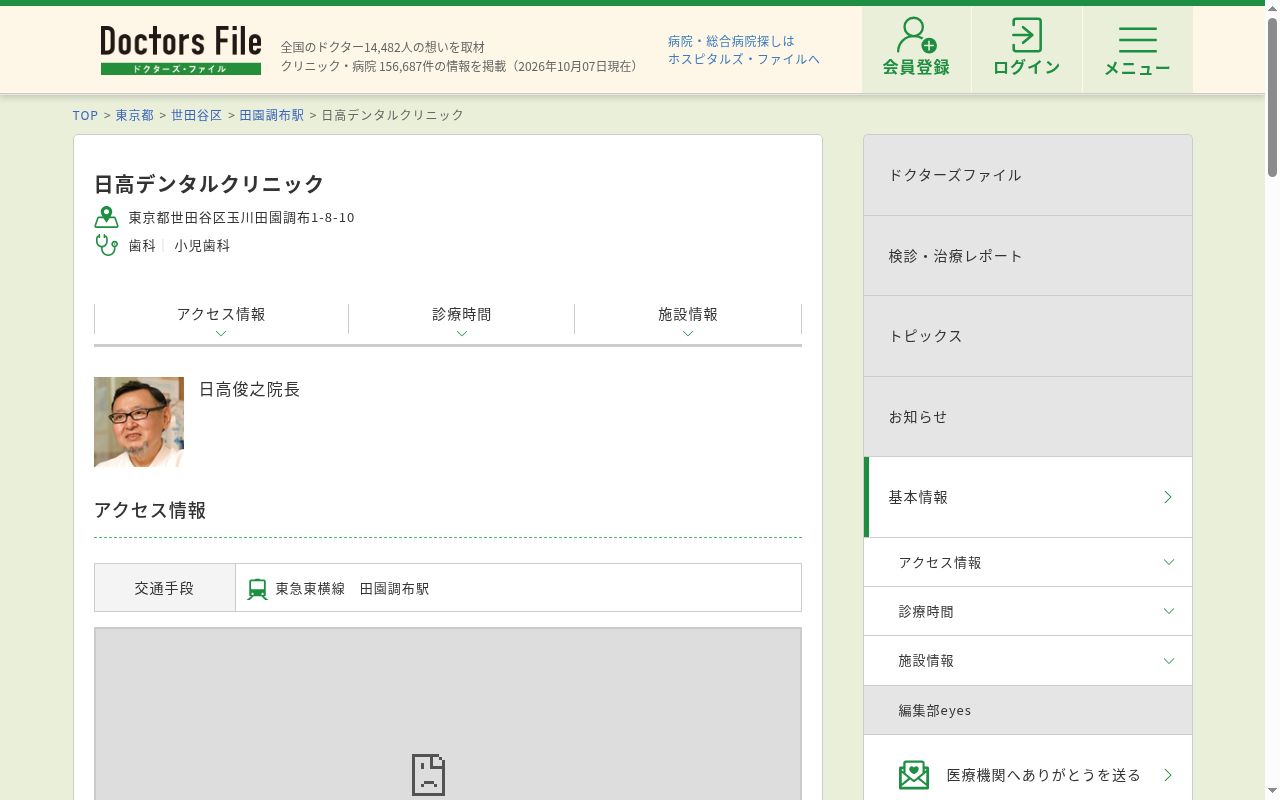Screen dimensions: 1280x800
Task: Open お知らせ in the sidebar
Action: coord(1028,417)
